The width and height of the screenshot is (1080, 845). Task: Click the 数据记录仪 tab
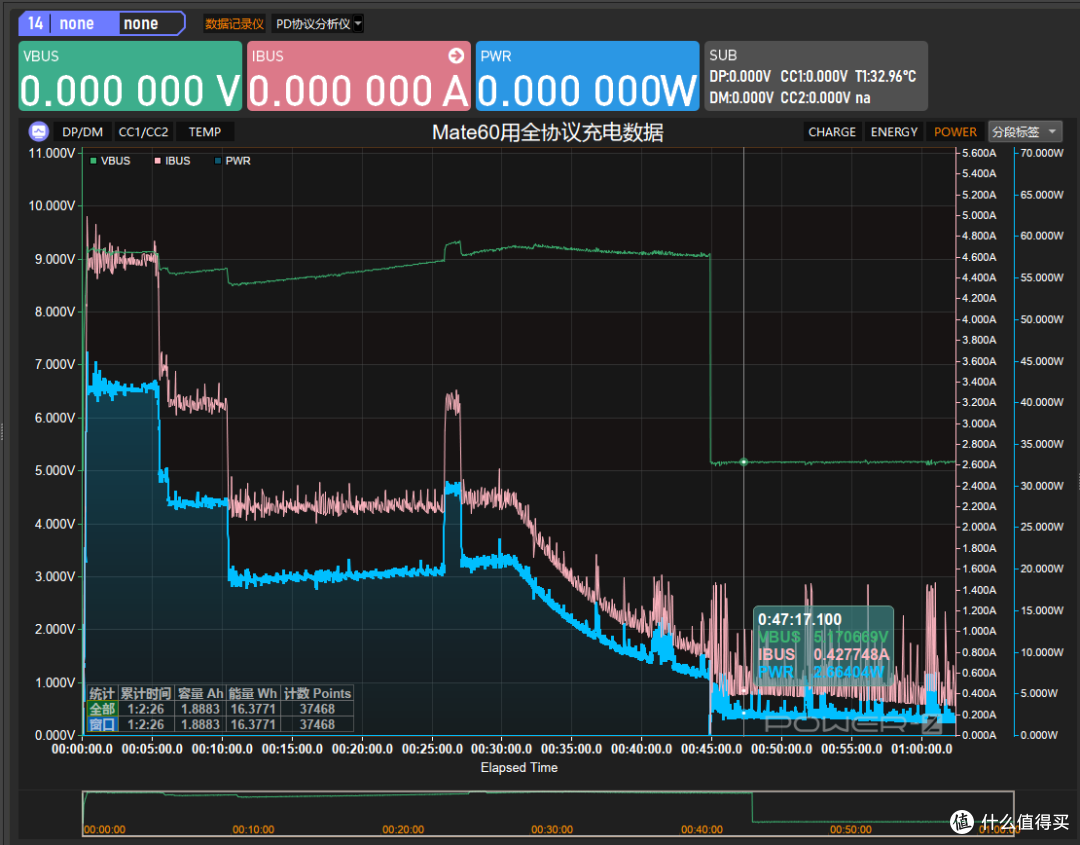pos(234,24)
